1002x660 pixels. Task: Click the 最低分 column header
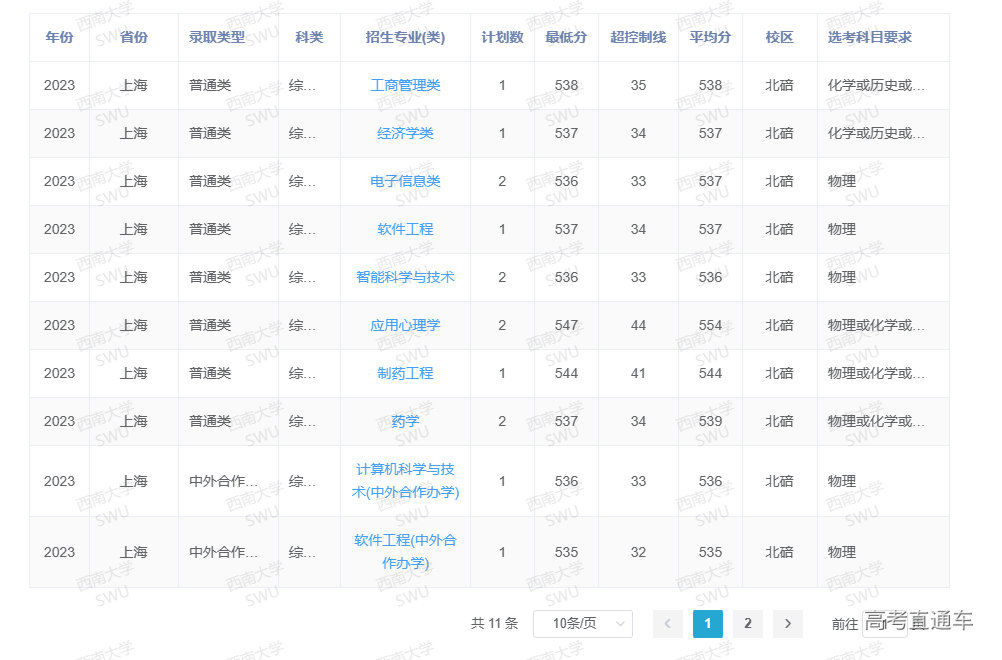point(566,38)
